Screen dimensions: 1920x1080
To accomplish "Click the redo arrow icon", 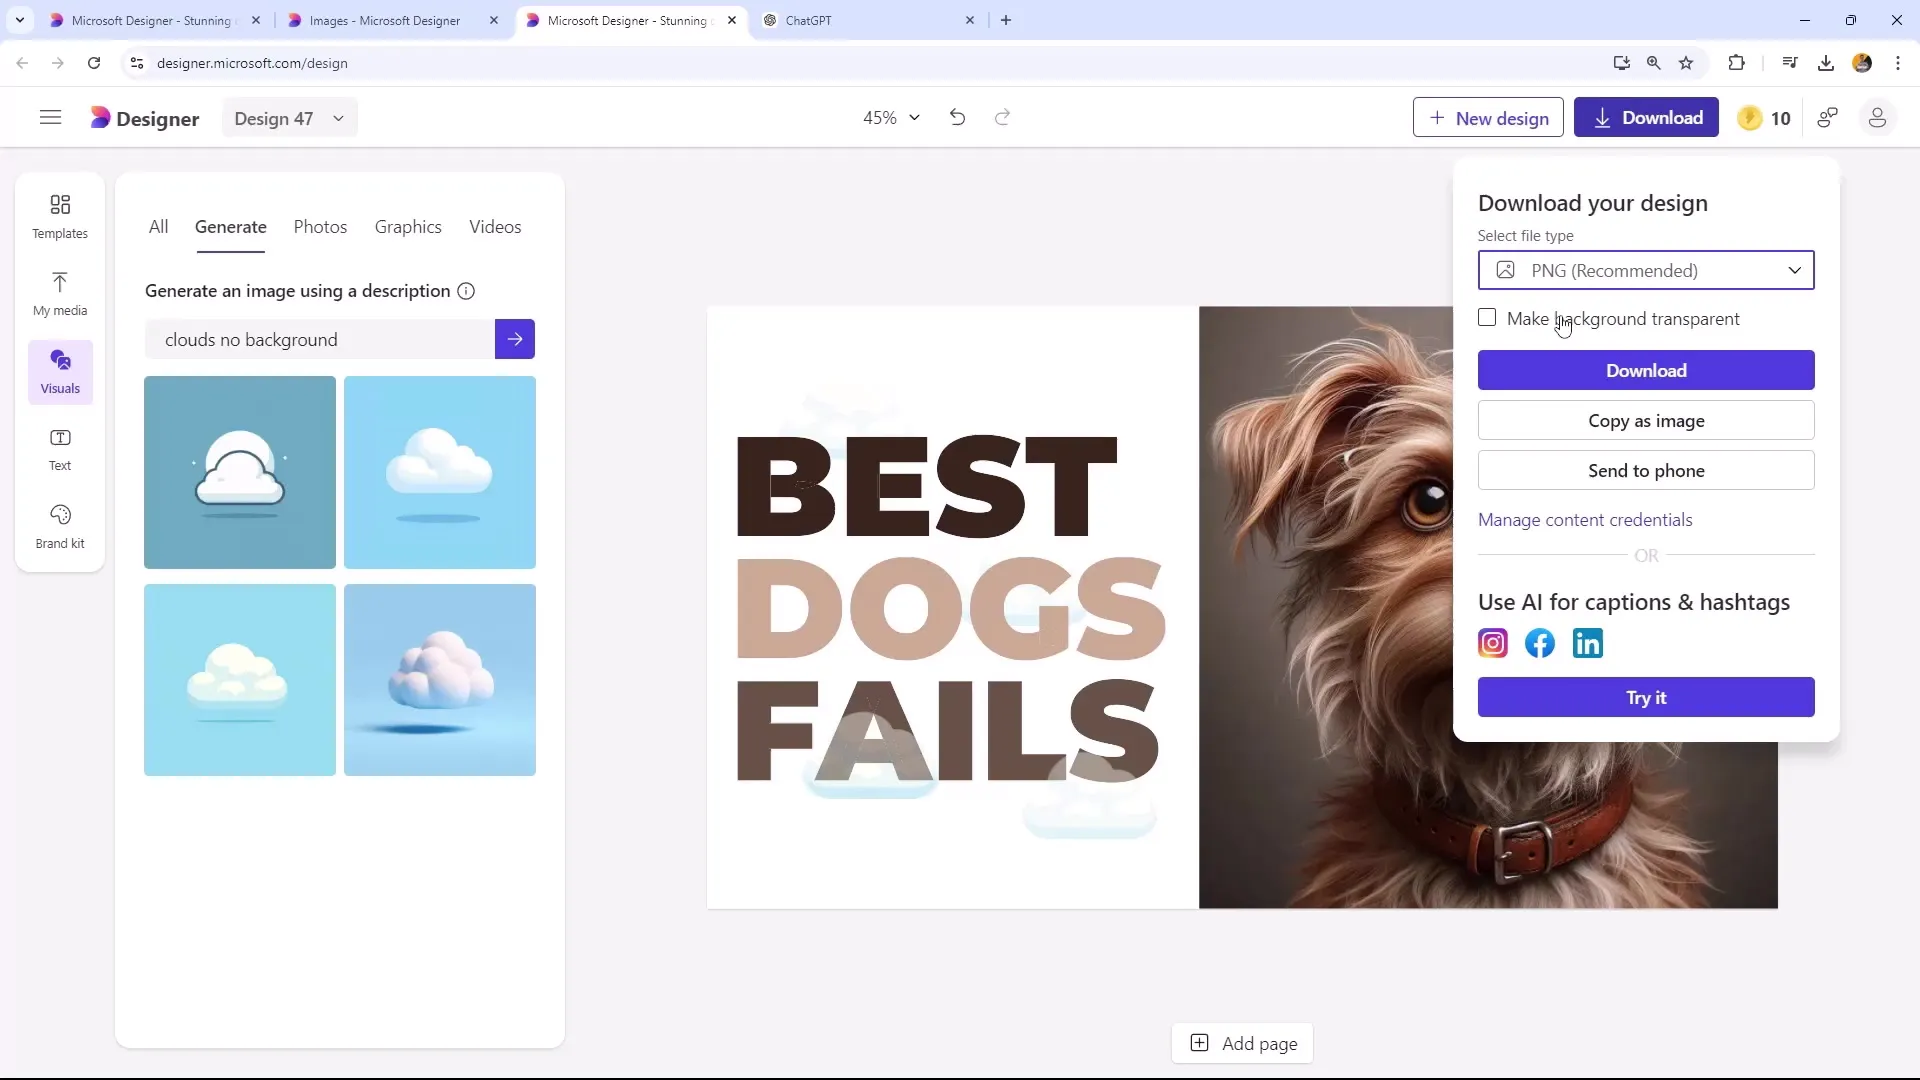I will point(1002,117).
